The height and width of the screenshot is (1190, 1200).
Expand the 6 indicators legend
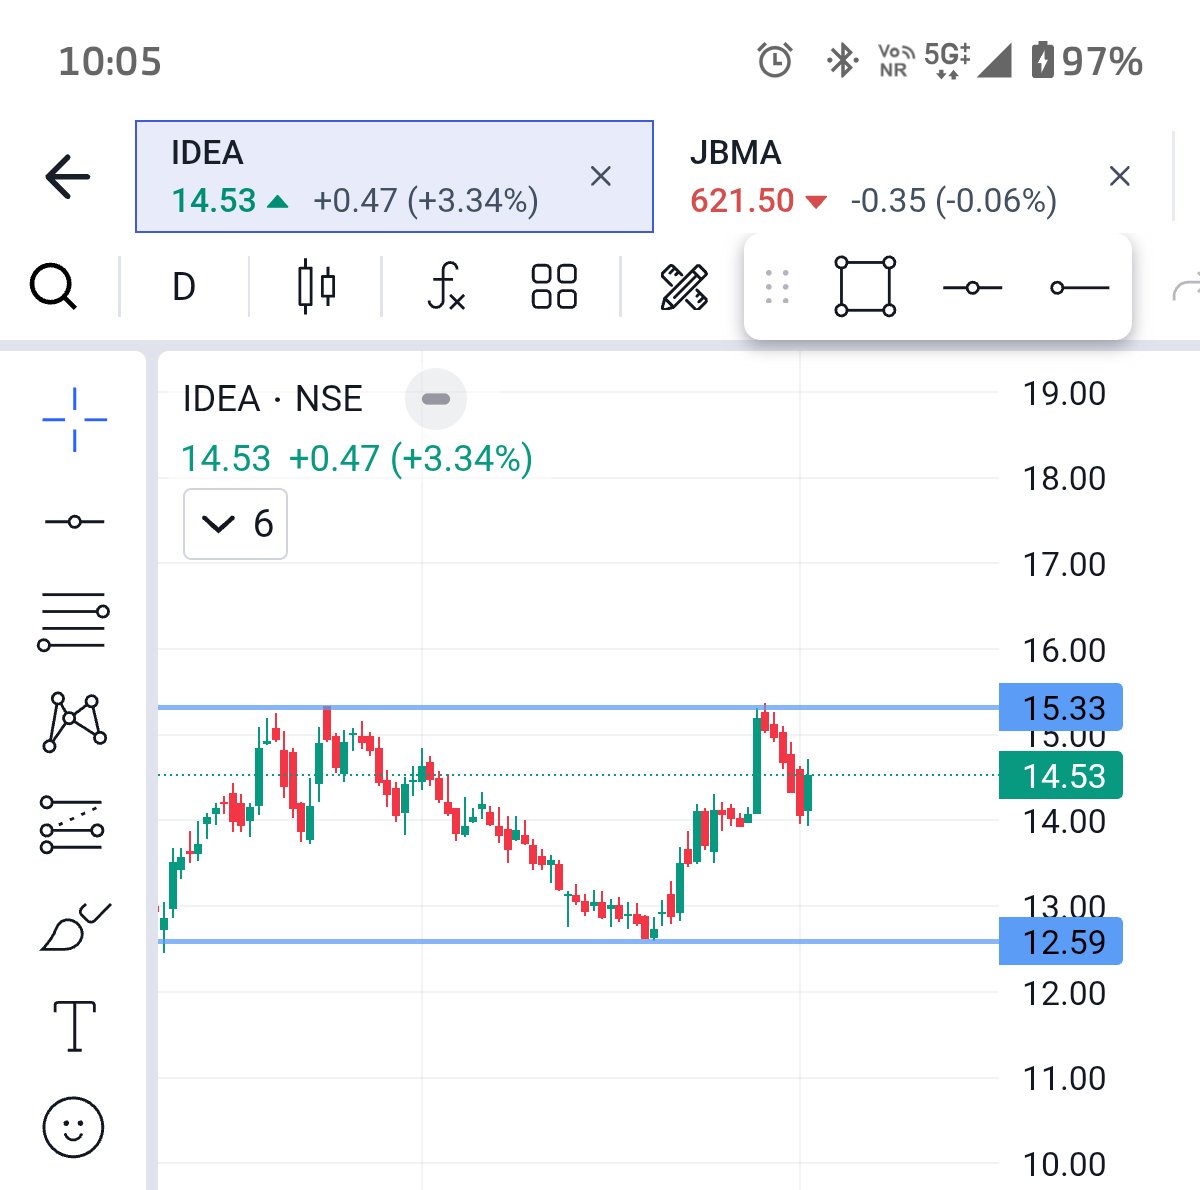(x=235, y=524)
